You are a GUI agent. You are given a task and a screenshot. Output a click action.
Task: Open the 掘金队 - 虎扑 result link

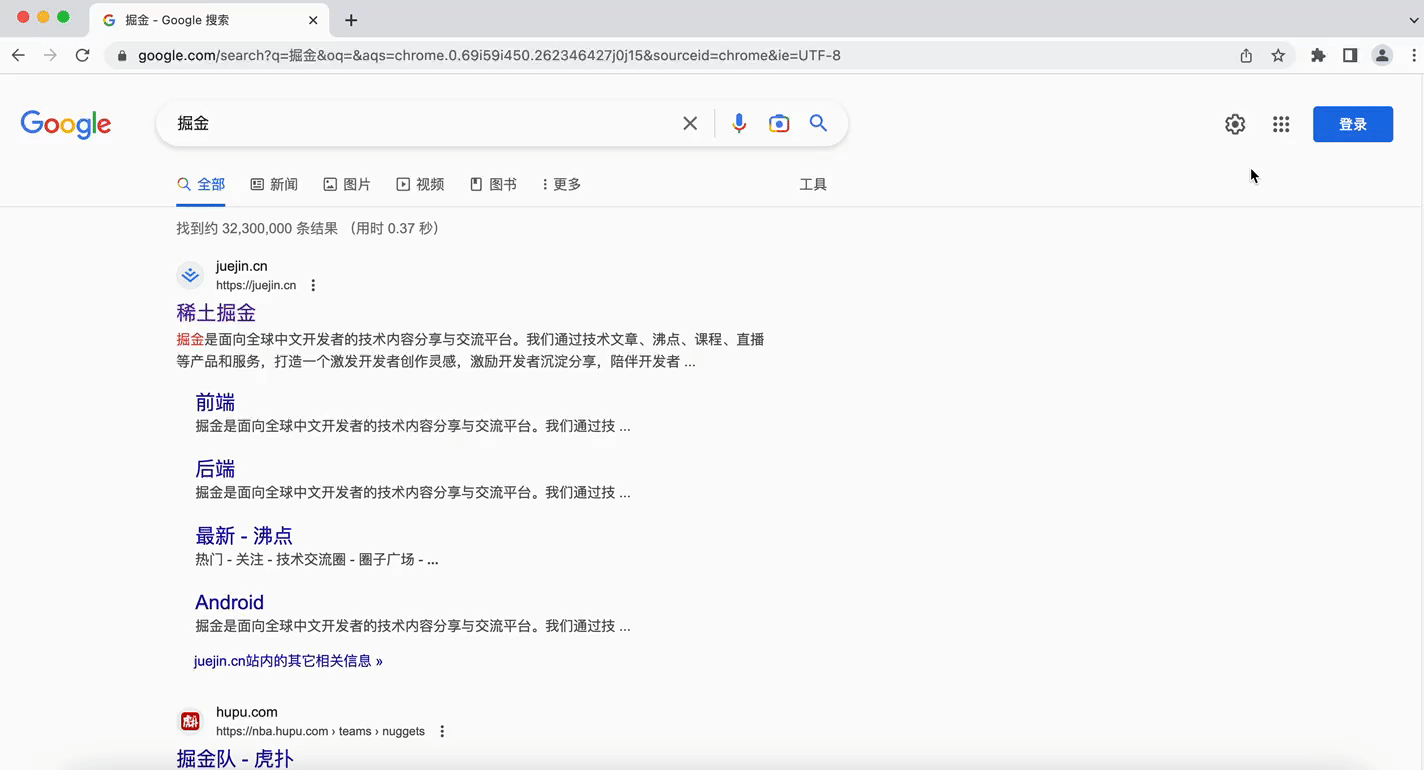coord(235,758)
